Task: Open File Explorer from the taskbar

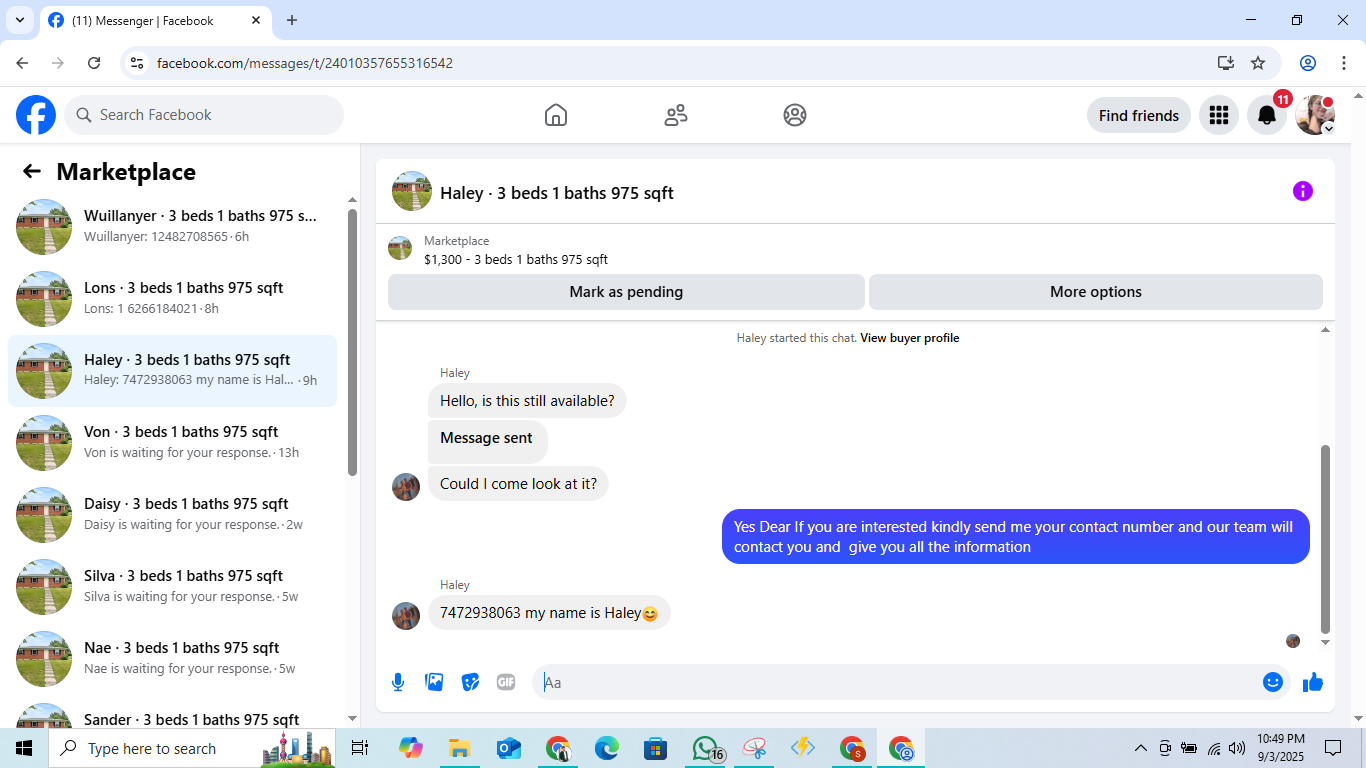Action: point(459,748)
